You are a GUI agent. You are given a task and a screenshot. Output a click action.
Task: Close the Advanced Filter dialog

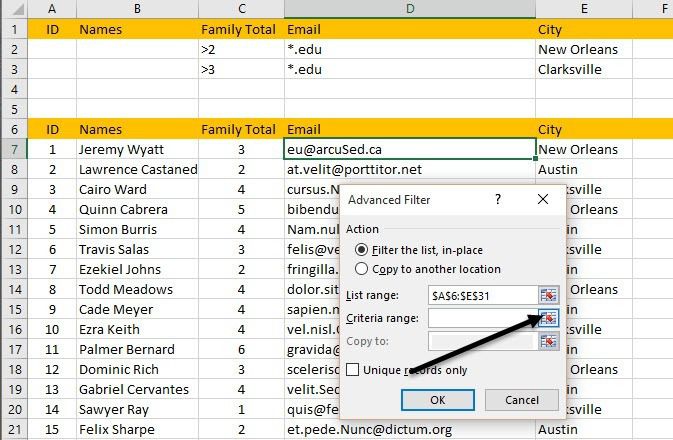click(543, 199)
